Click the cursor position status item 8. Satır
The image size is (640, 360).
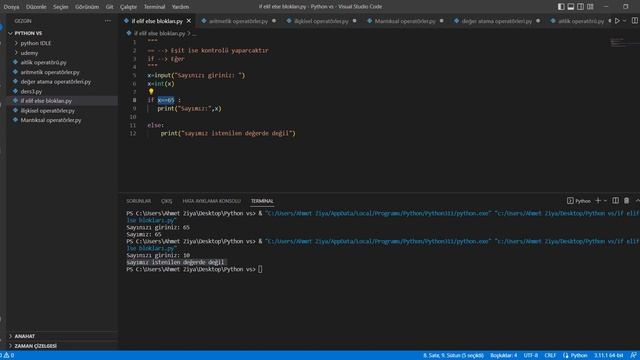coord(453,356)
